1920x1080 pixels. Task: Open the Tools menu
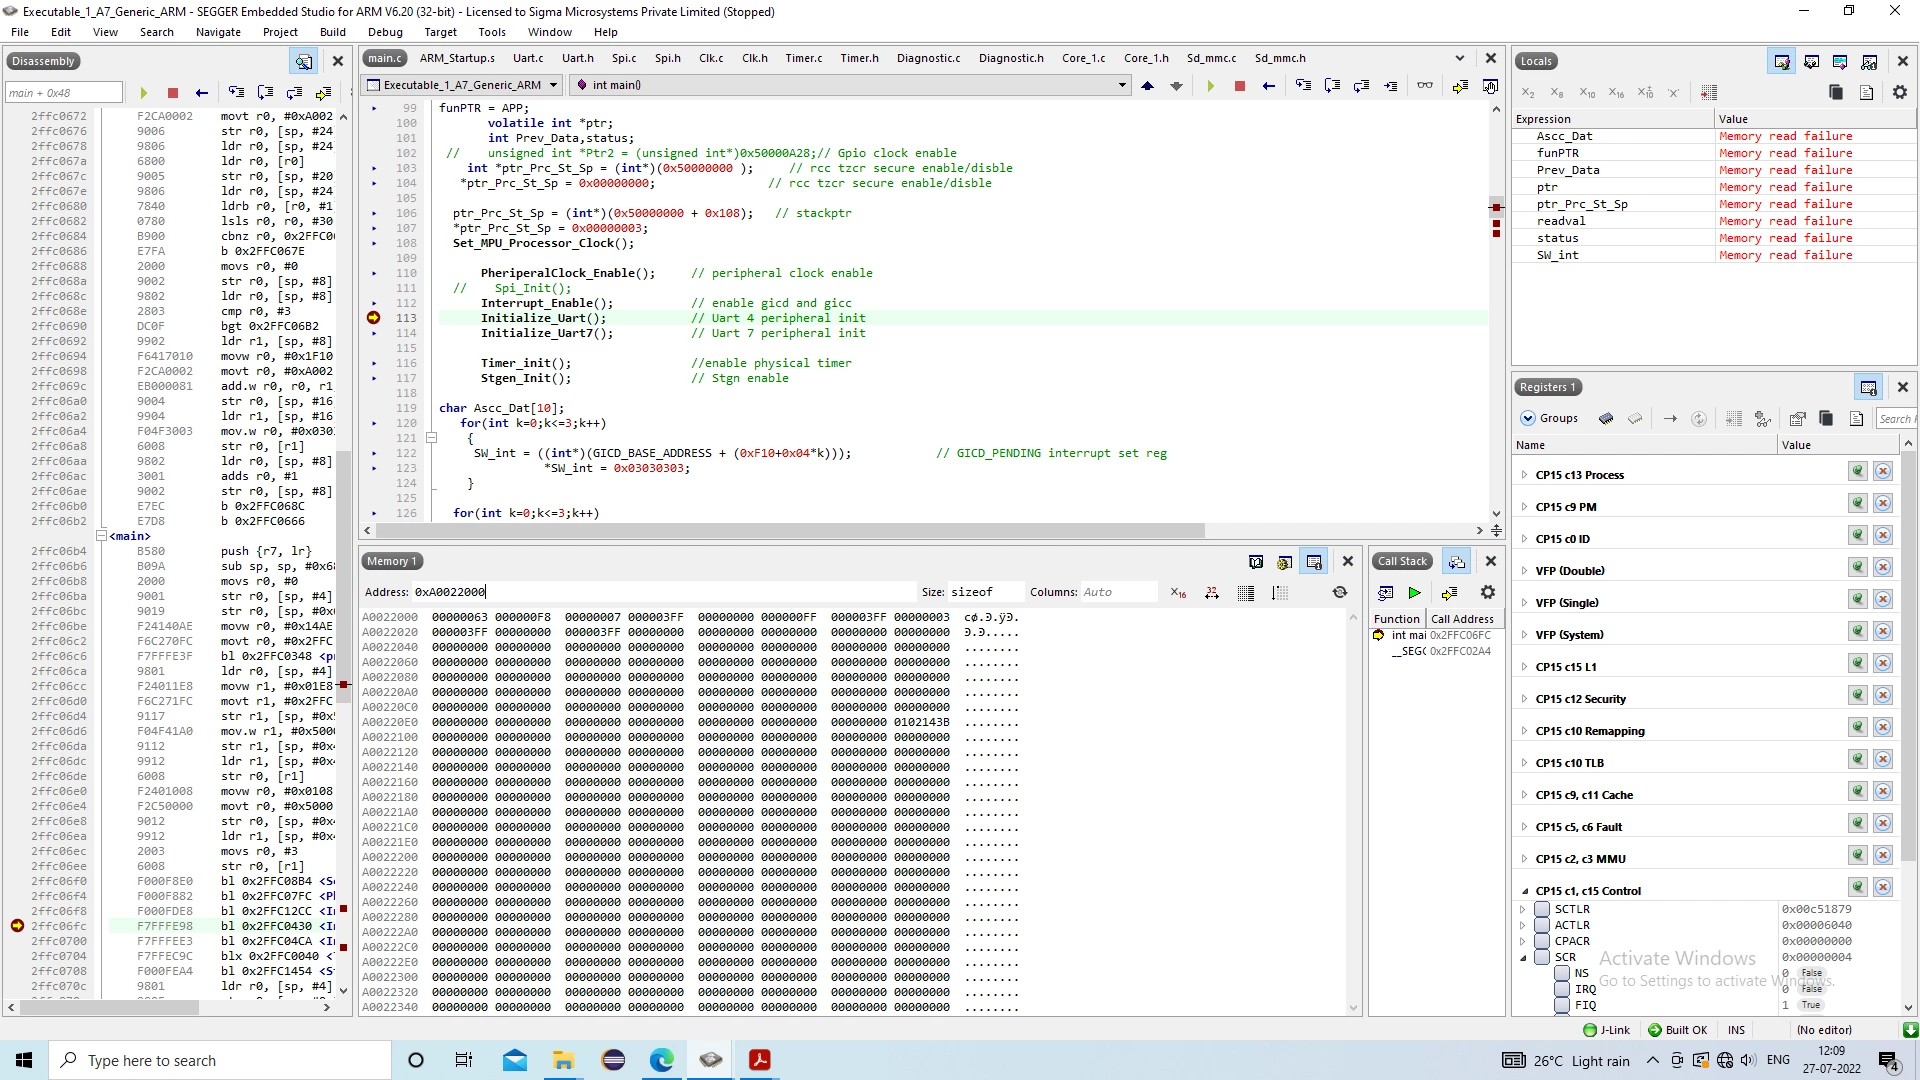coord(492,32)
